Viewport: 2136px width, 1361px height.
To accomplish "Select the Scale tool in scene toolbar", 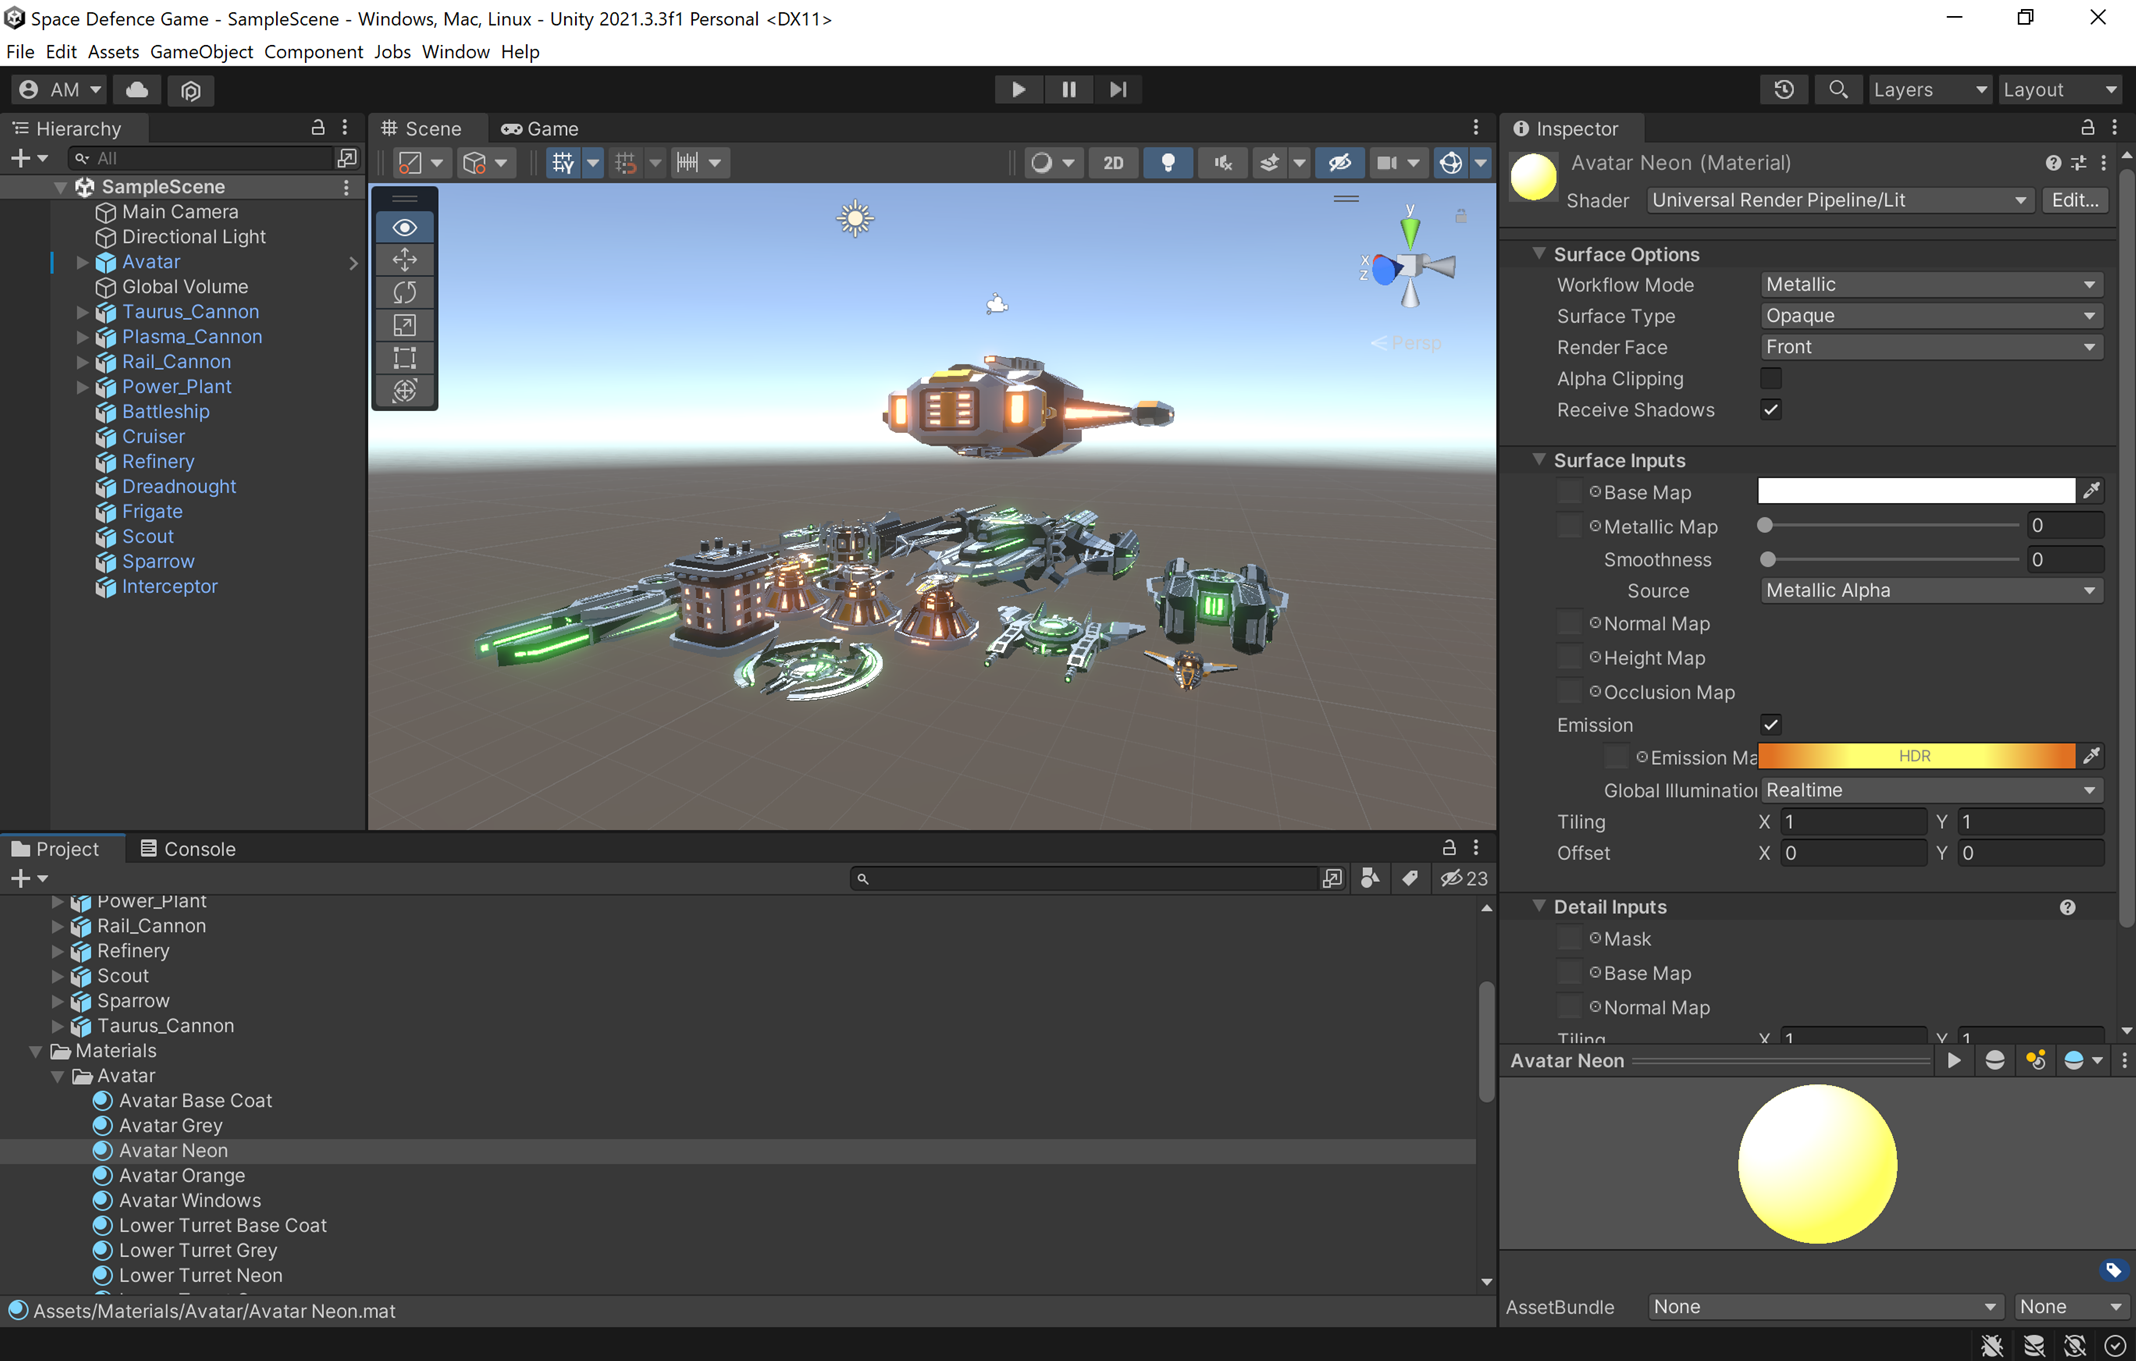I will [405, 325].
